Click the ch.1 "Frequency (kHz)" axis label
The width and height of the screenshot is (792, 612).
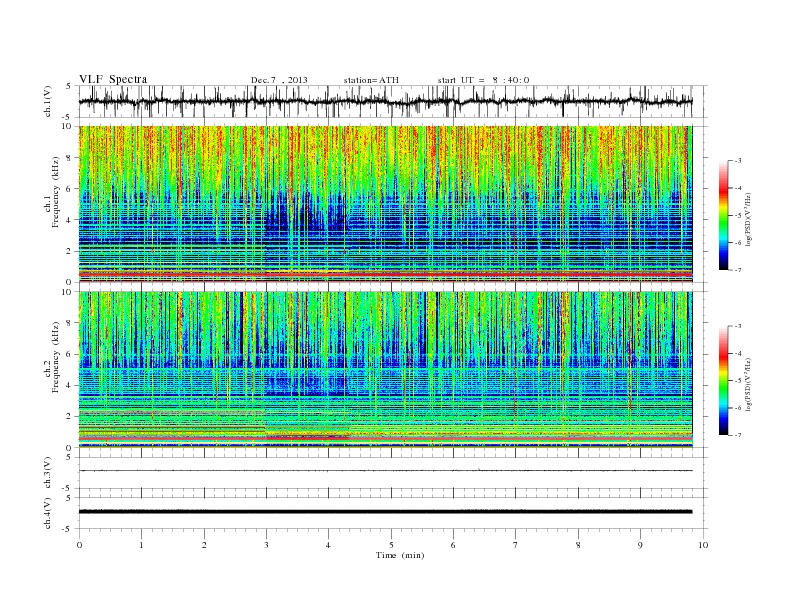tap(56, 192)
